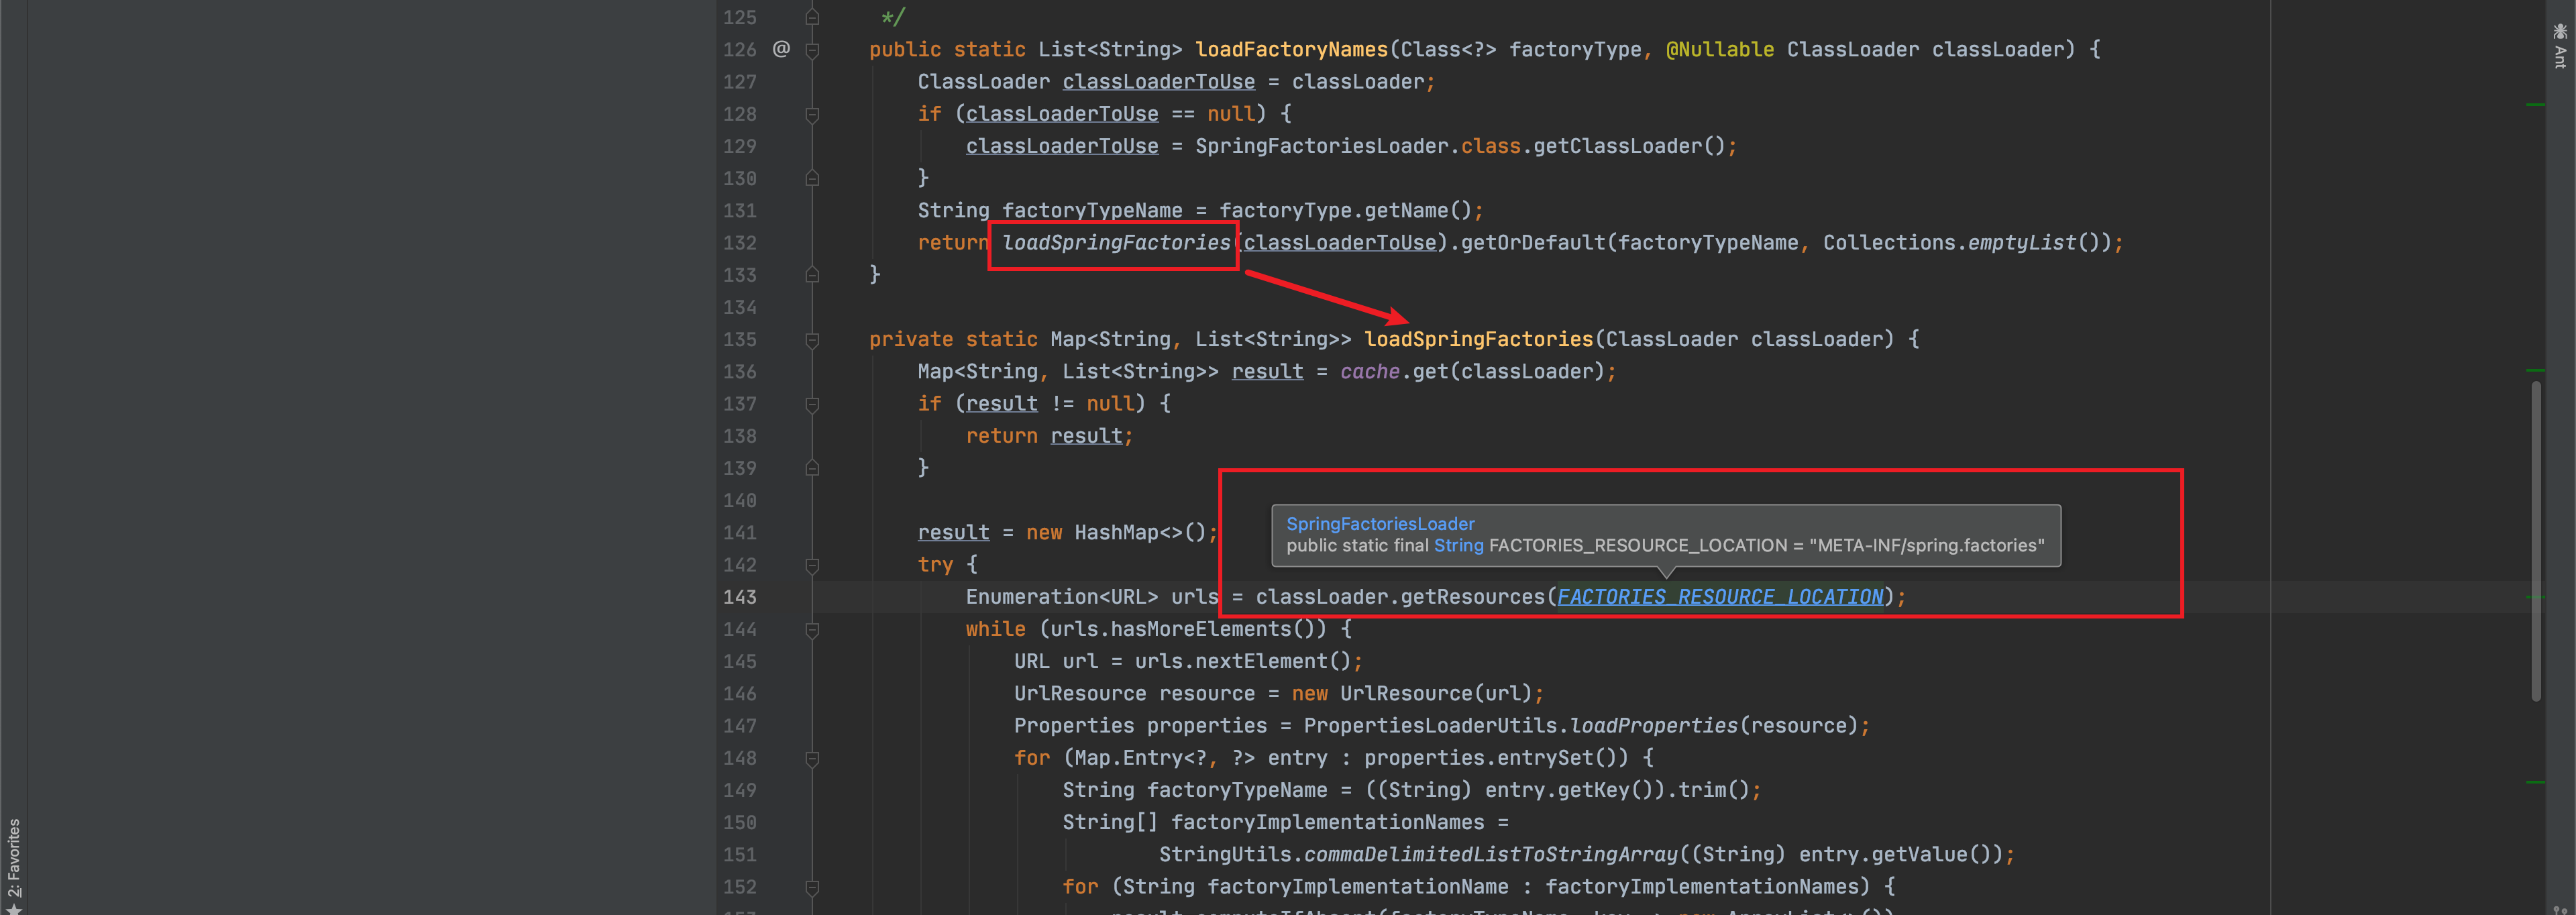This screenshot has width=2576, height=915.
Task: Click loadSpringFactories call on line 132
Action: (x=1116, y=242)
